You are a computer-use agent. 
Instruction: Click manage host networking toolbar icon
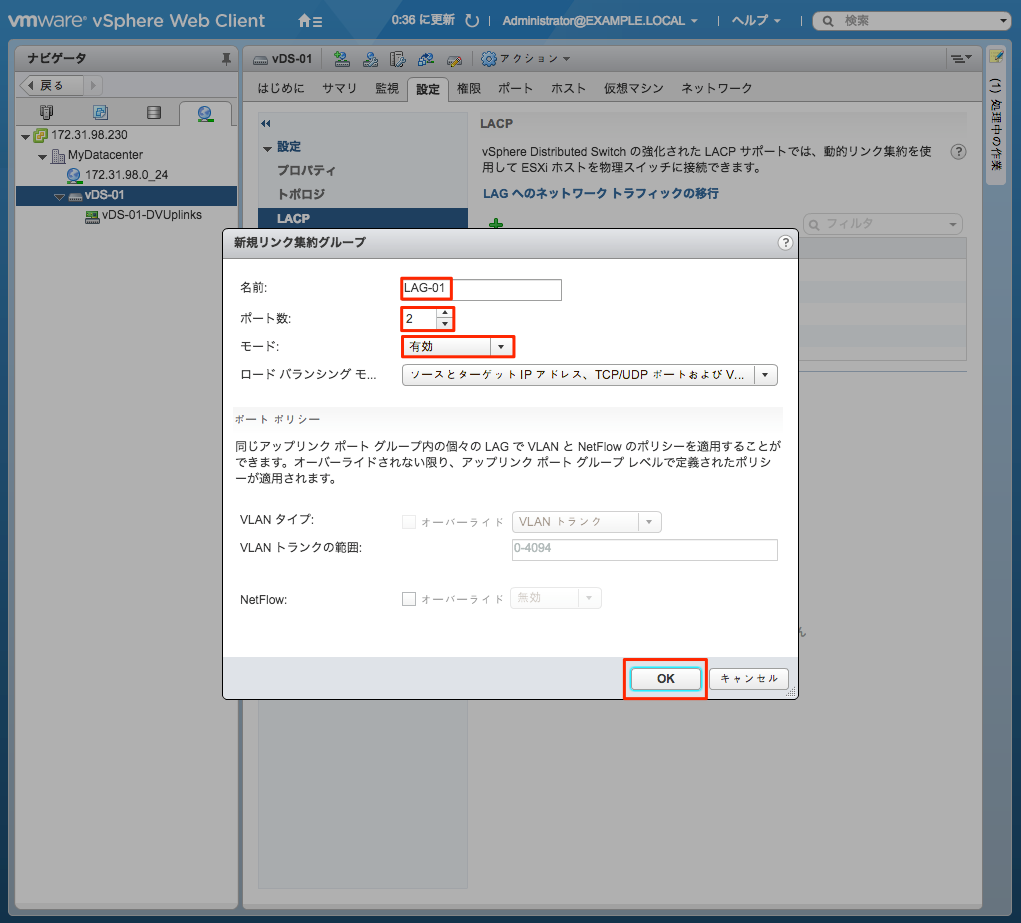pos(370,59)
